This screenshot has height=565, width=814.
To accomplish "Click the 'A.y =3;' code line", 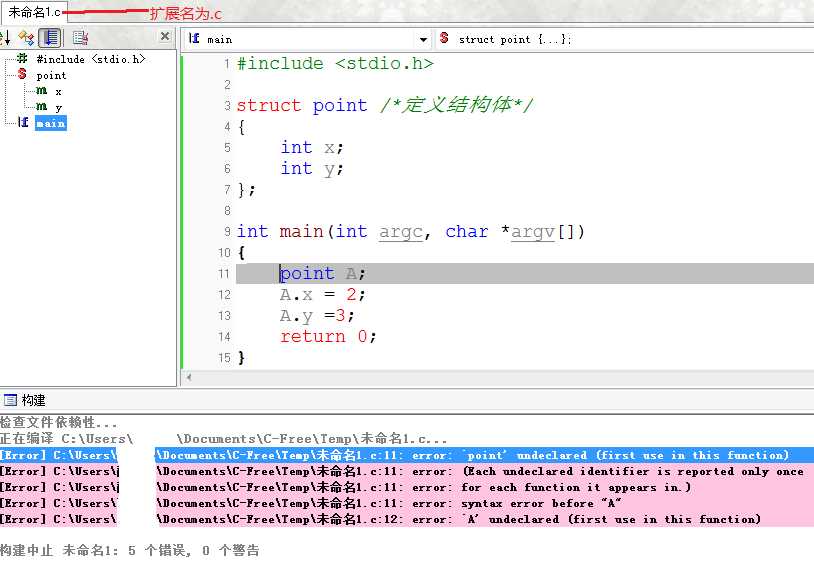I will [x=317, y=316].
